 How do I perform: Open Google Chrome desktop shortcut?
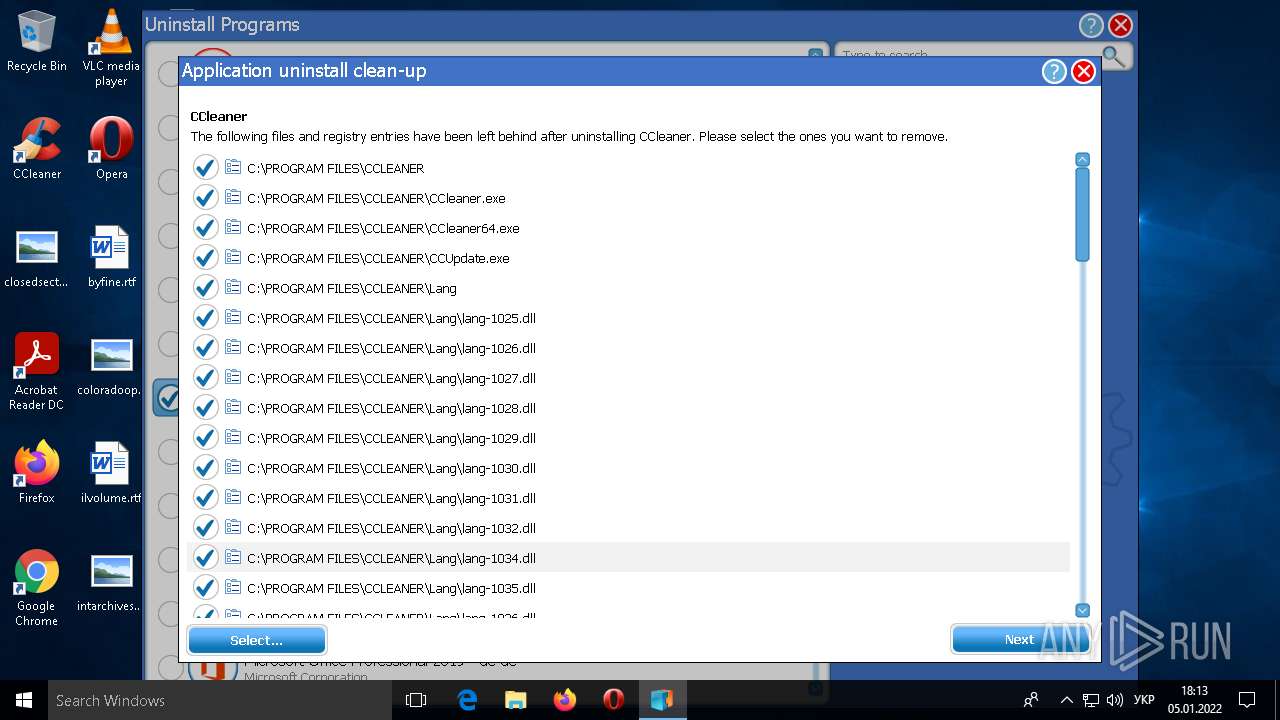[37, 588]
